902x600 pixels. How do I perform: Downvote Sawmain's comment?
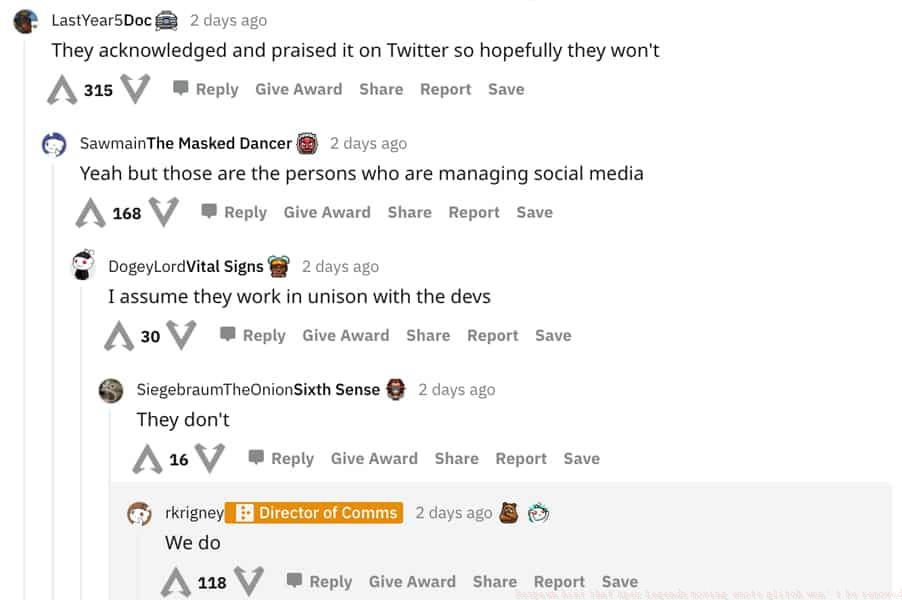[x=163, y=213]
